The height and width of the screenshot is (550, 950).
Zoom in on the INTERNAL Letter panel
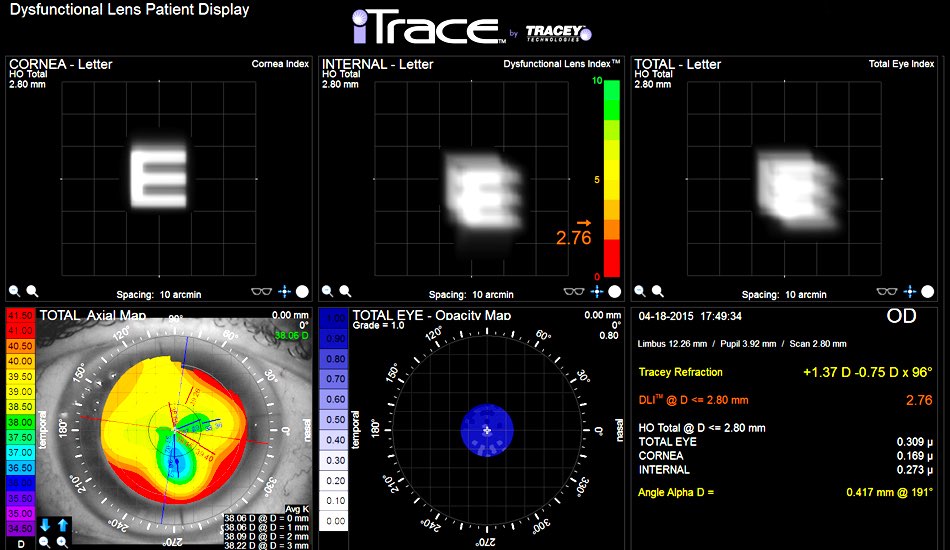pos(345,292)
